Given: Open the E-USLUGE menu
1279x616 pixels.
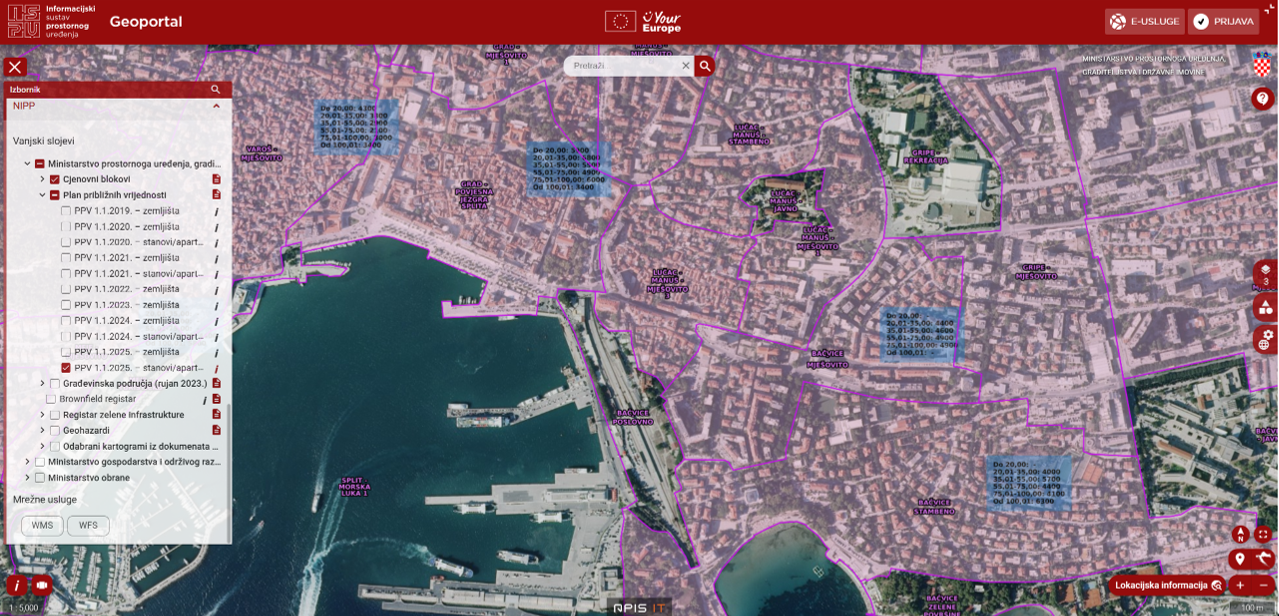Looking at the screenshot, I should click(1144, 21).
